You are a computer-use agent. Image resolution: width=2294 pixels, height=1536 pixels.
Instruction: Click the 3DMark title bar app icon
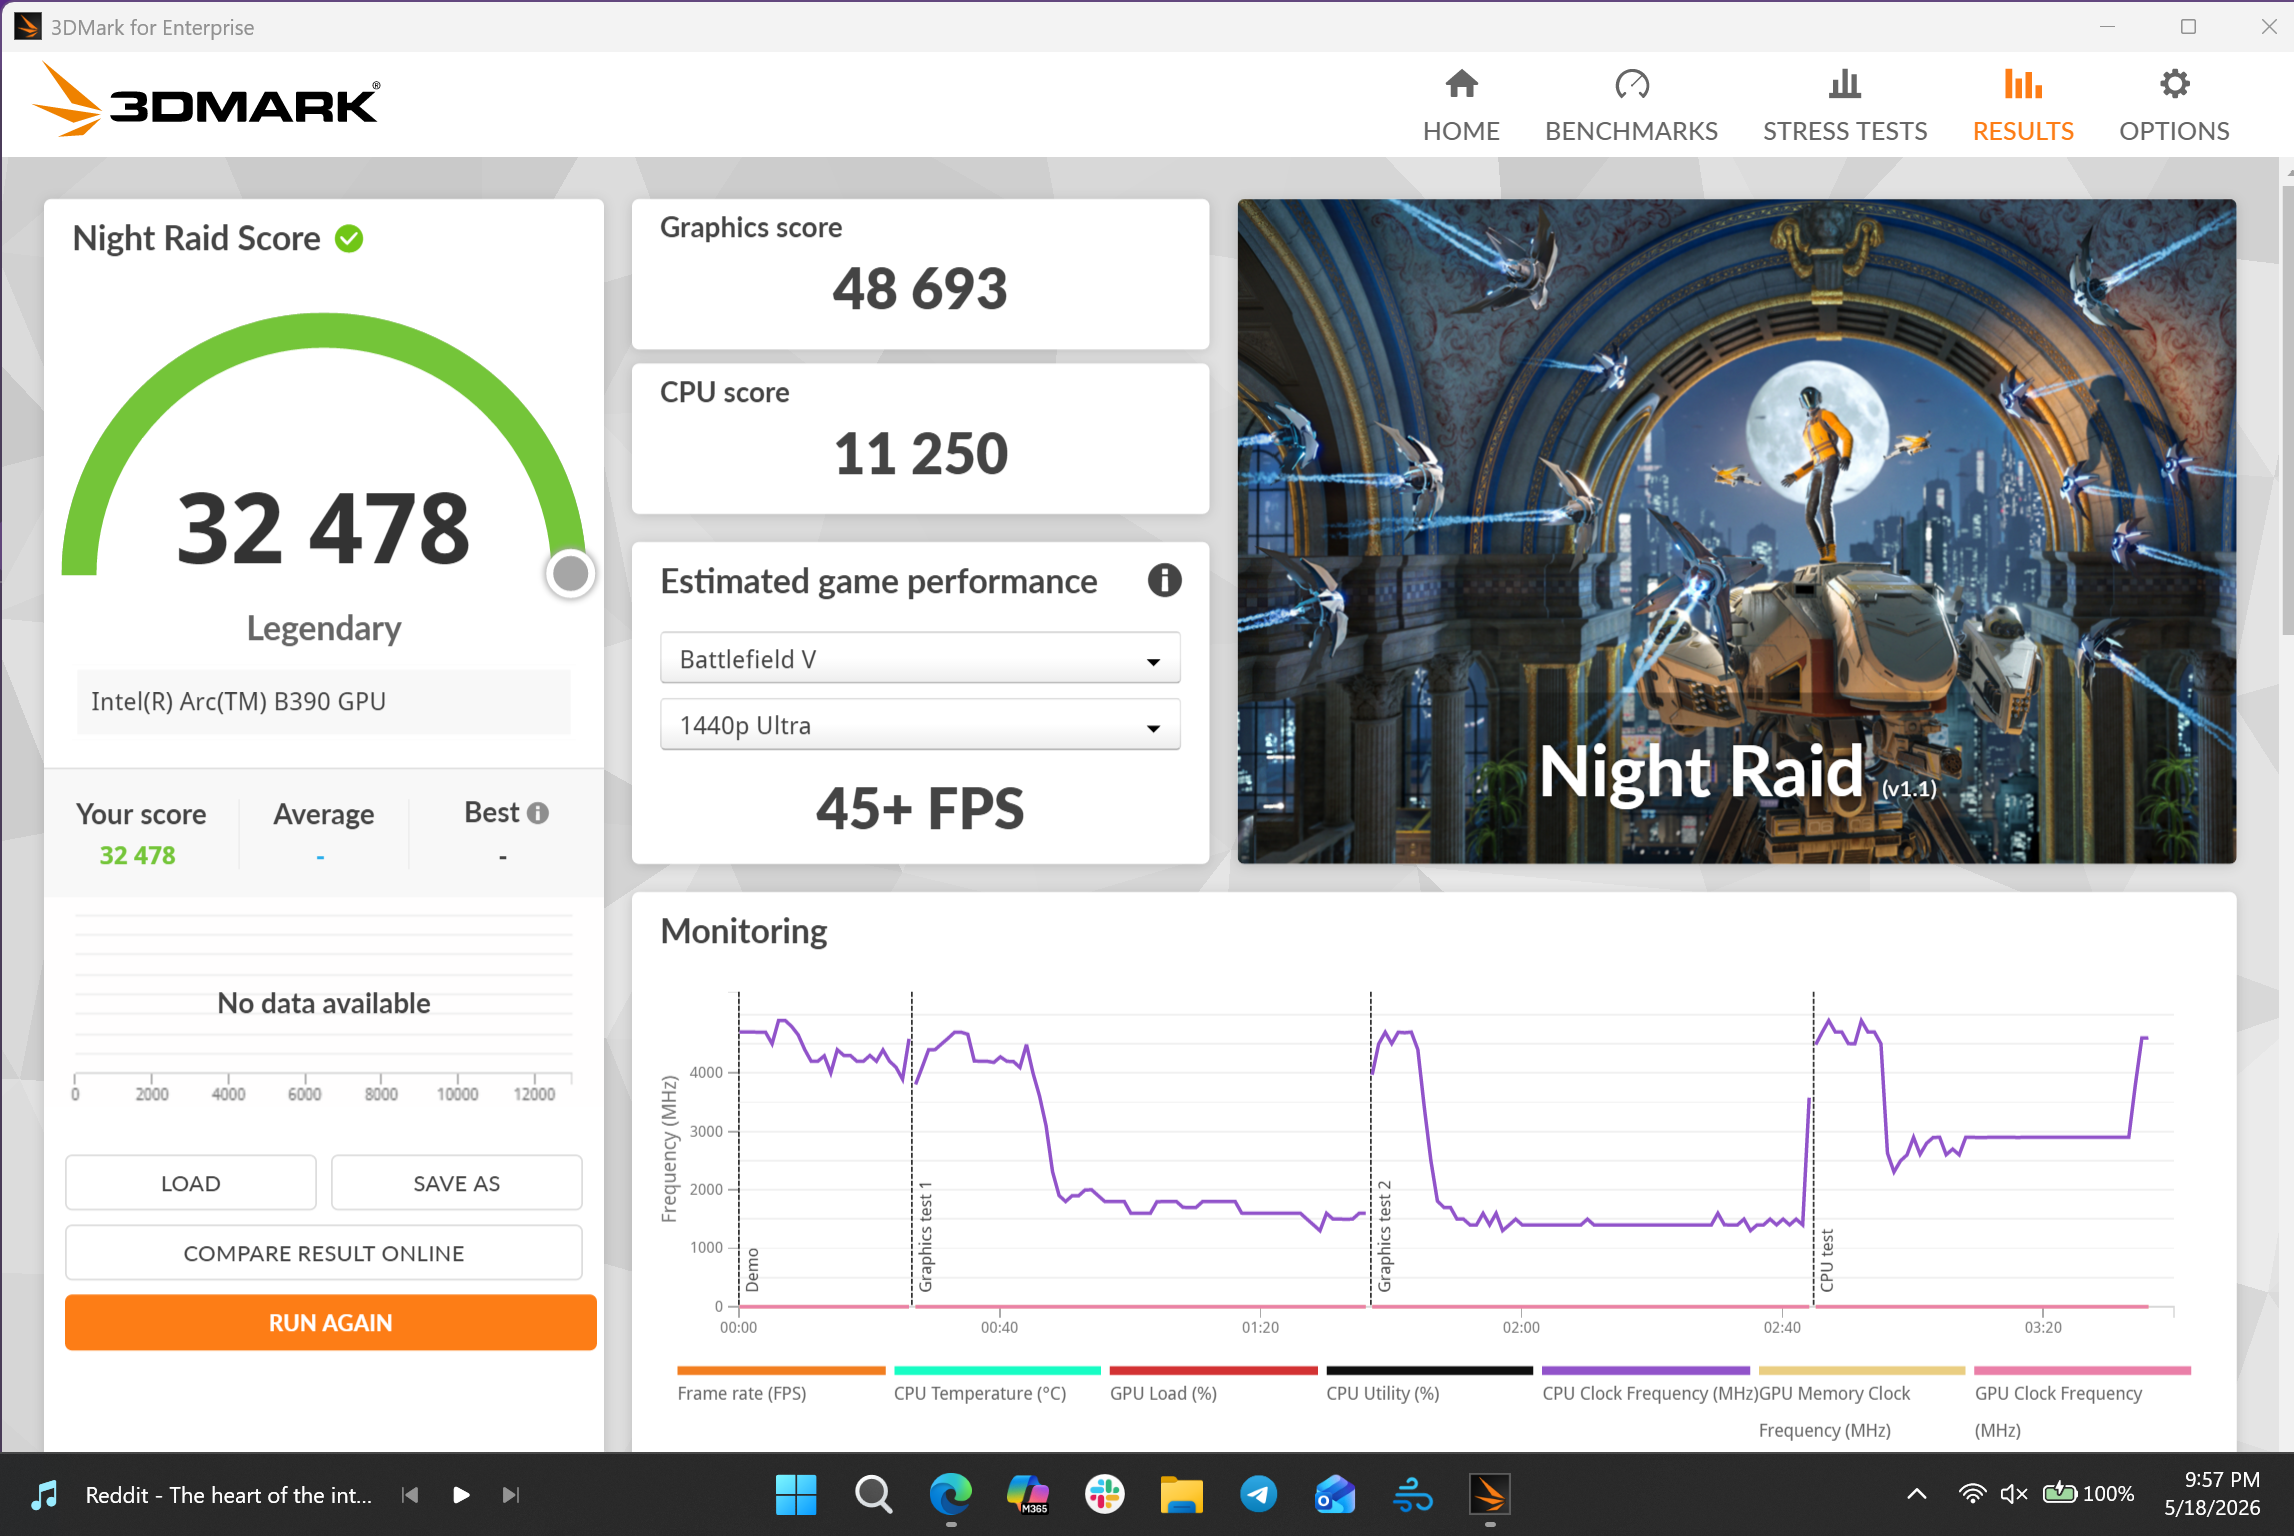27,27
